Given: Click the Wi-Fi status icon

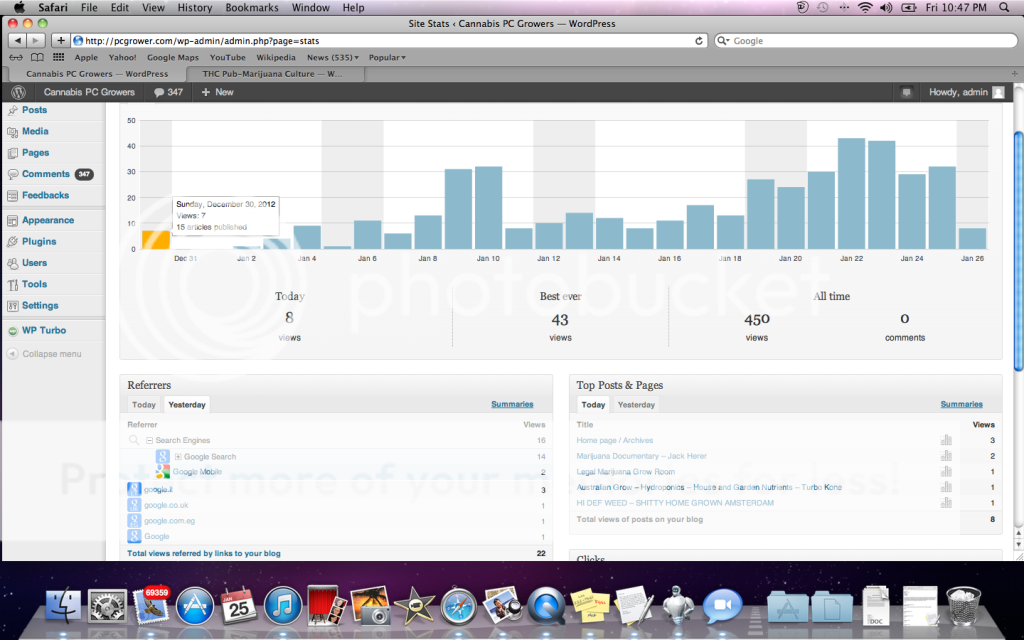Looking at the screenshot, I should [865, 8].
